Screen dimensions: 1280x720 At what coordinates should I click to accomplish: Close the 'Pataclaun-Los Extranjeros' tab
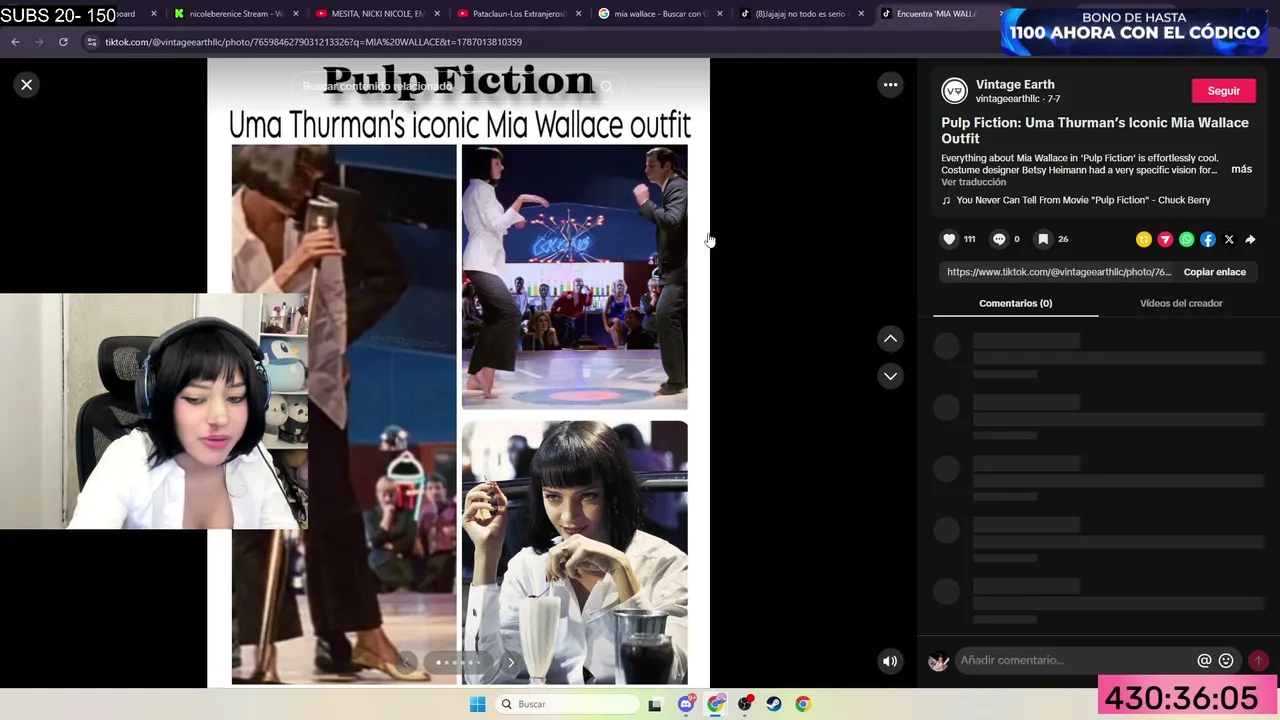578,14
